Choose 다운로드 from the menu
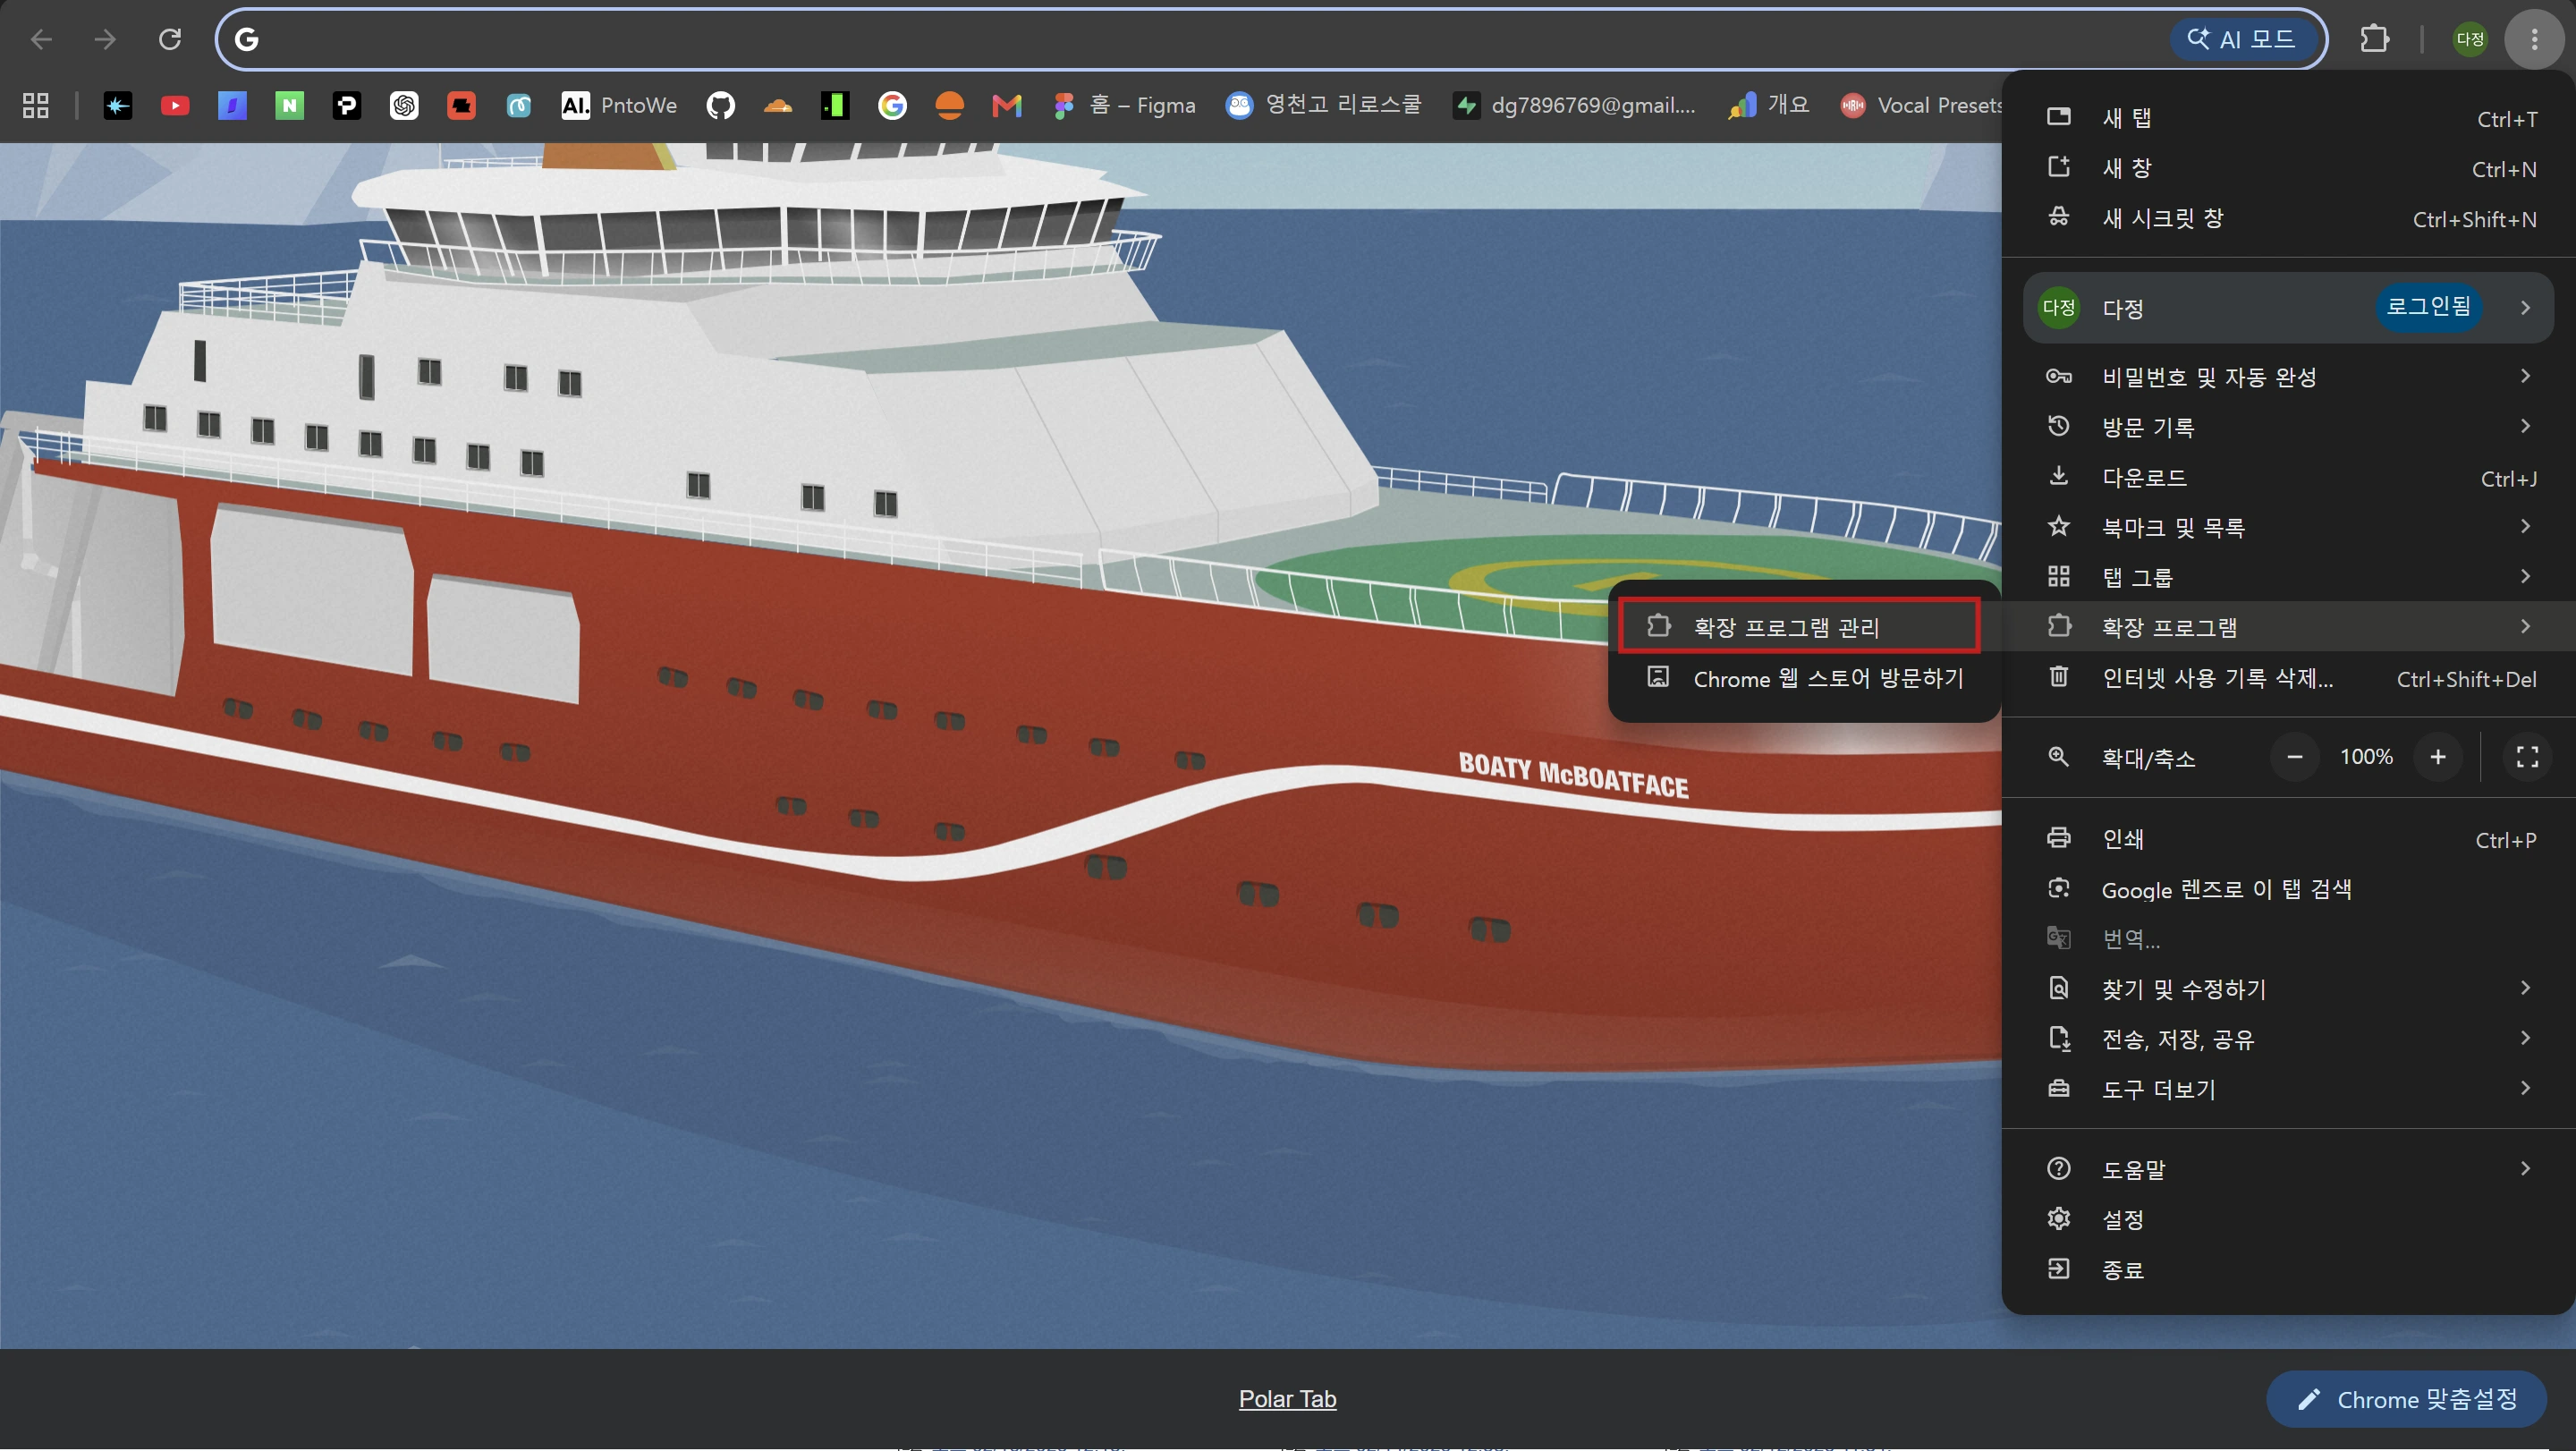This screenshot has height=1451, width=2576. 2288,477
